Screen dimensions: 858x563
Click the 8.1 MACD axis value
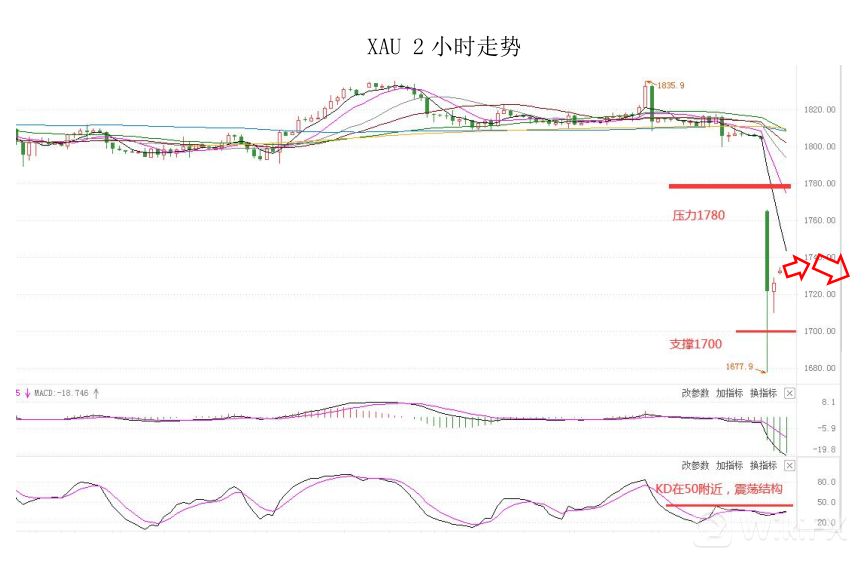828,402
